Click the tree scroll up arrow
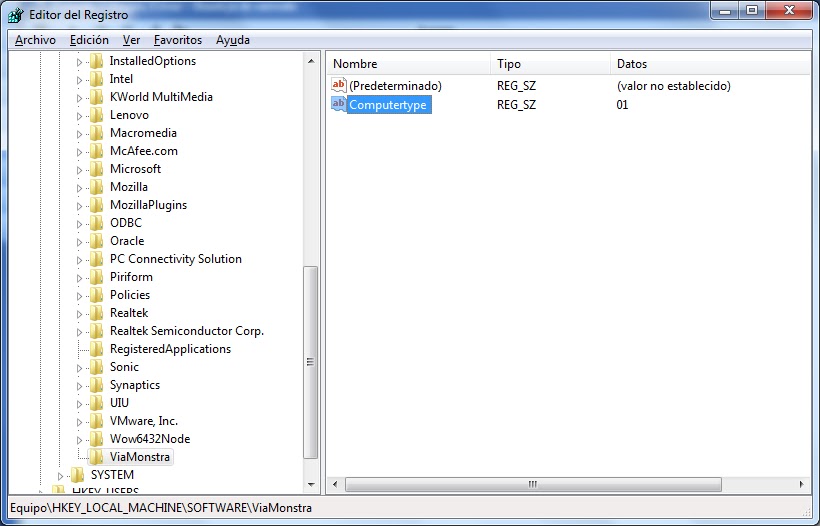 coord(311,61)
